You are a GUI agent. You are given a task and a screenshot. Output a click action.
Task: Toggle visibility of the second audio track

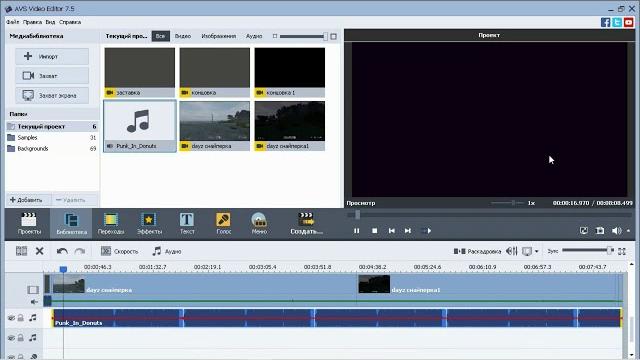coord(11,338)
